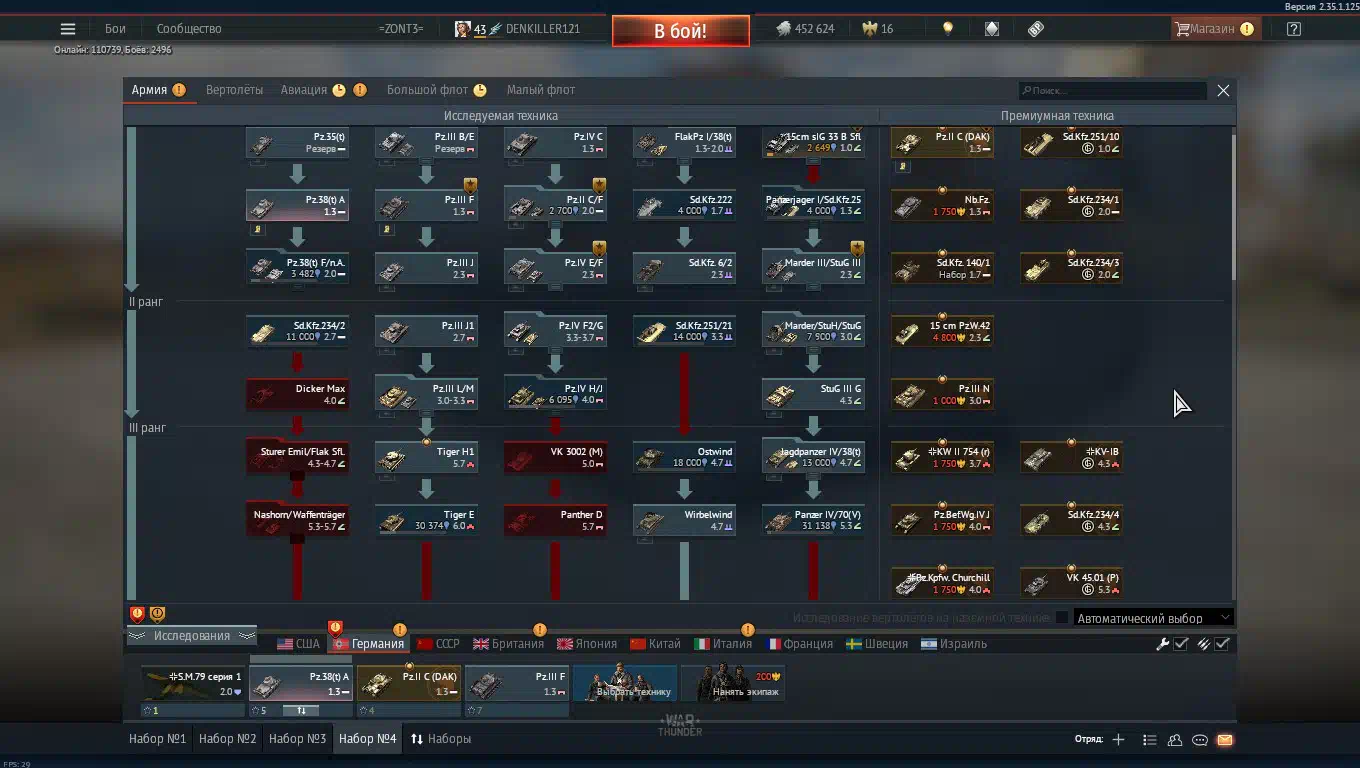Toggle the auto-repair checkbox next to the wrench
The image size is (1360, 768).
click(x=1181, y=644)
